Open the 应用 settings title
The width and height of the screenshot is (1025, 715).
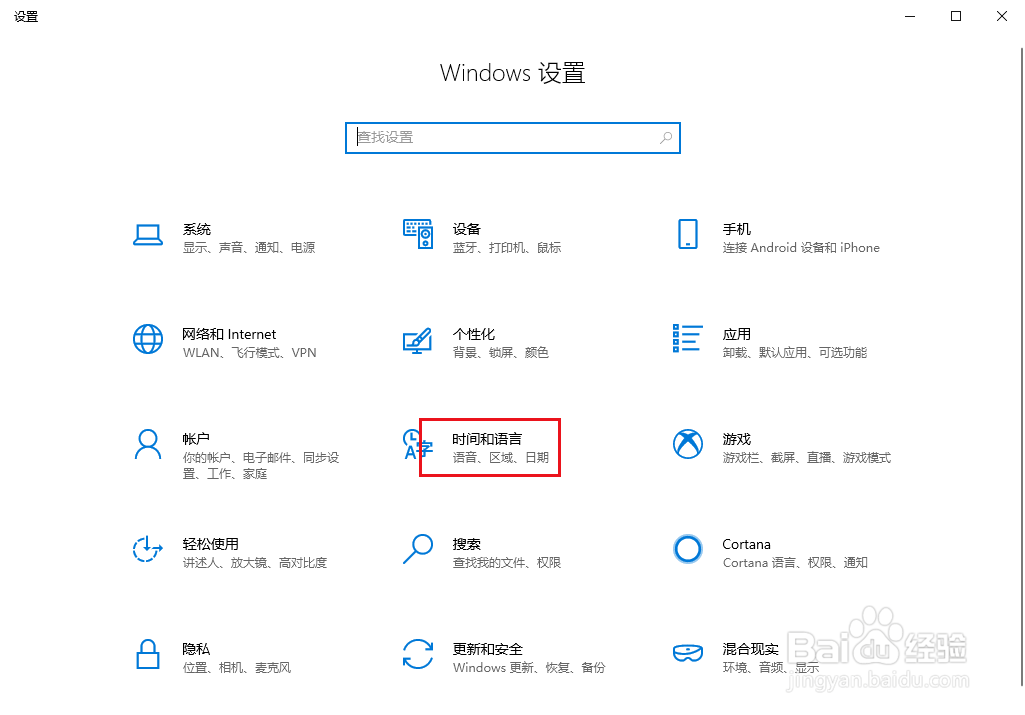[737, 335]
